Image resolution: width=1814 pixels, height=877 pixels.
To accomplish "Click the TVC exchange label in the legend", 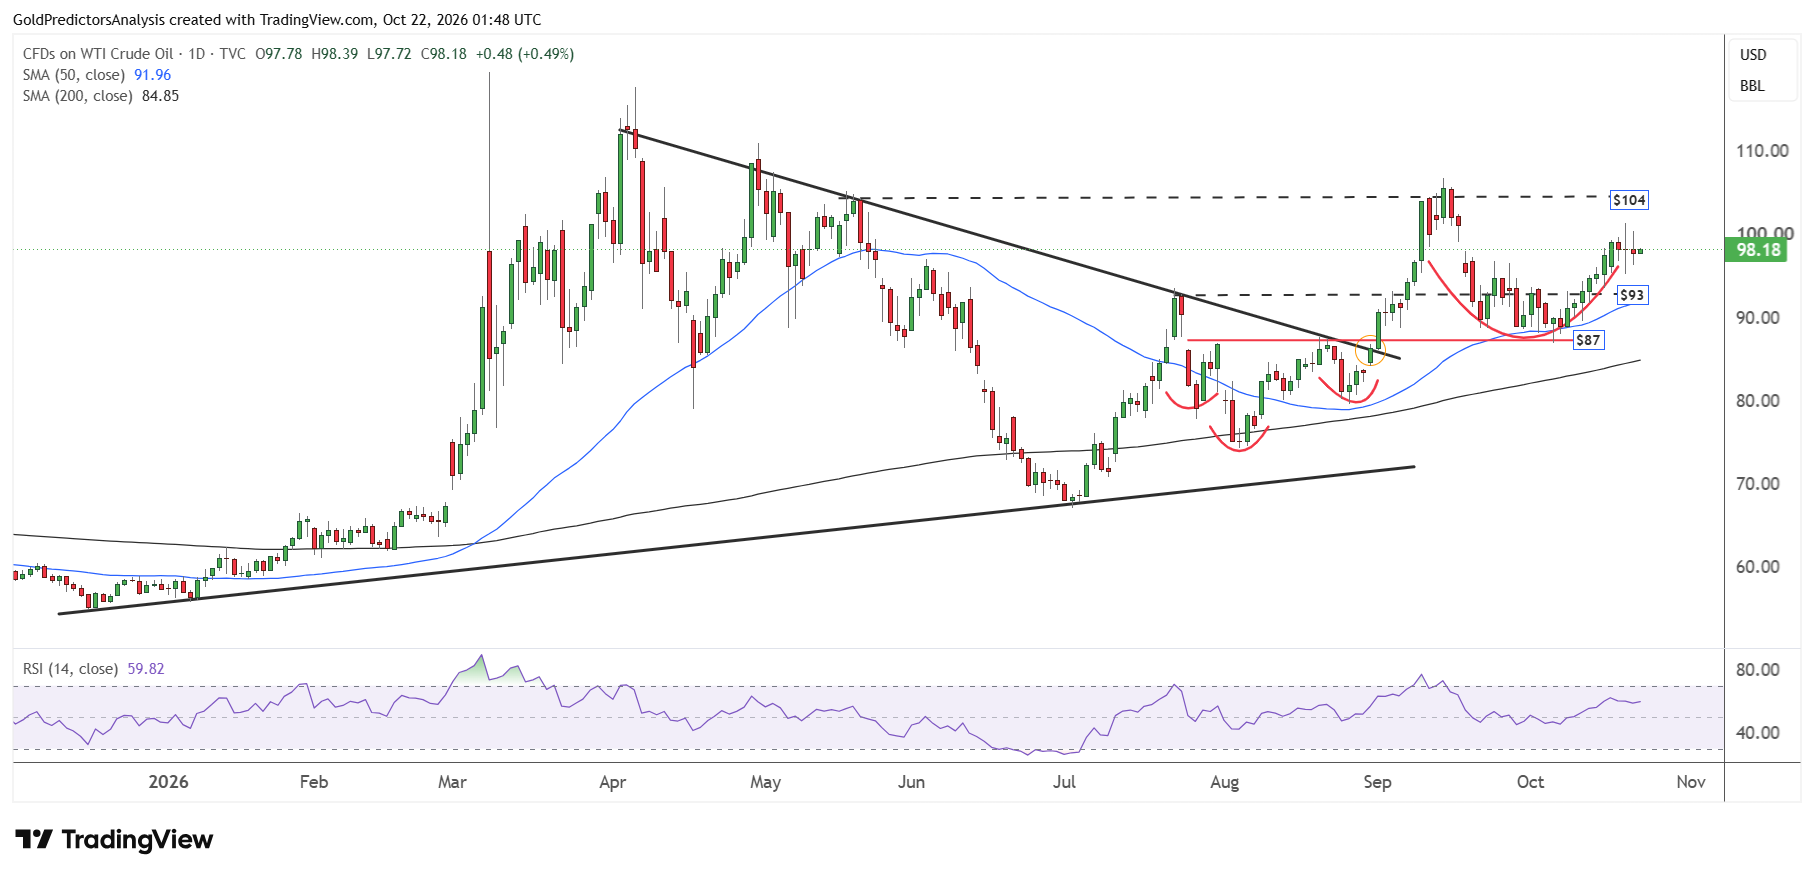I will point(233,54).
